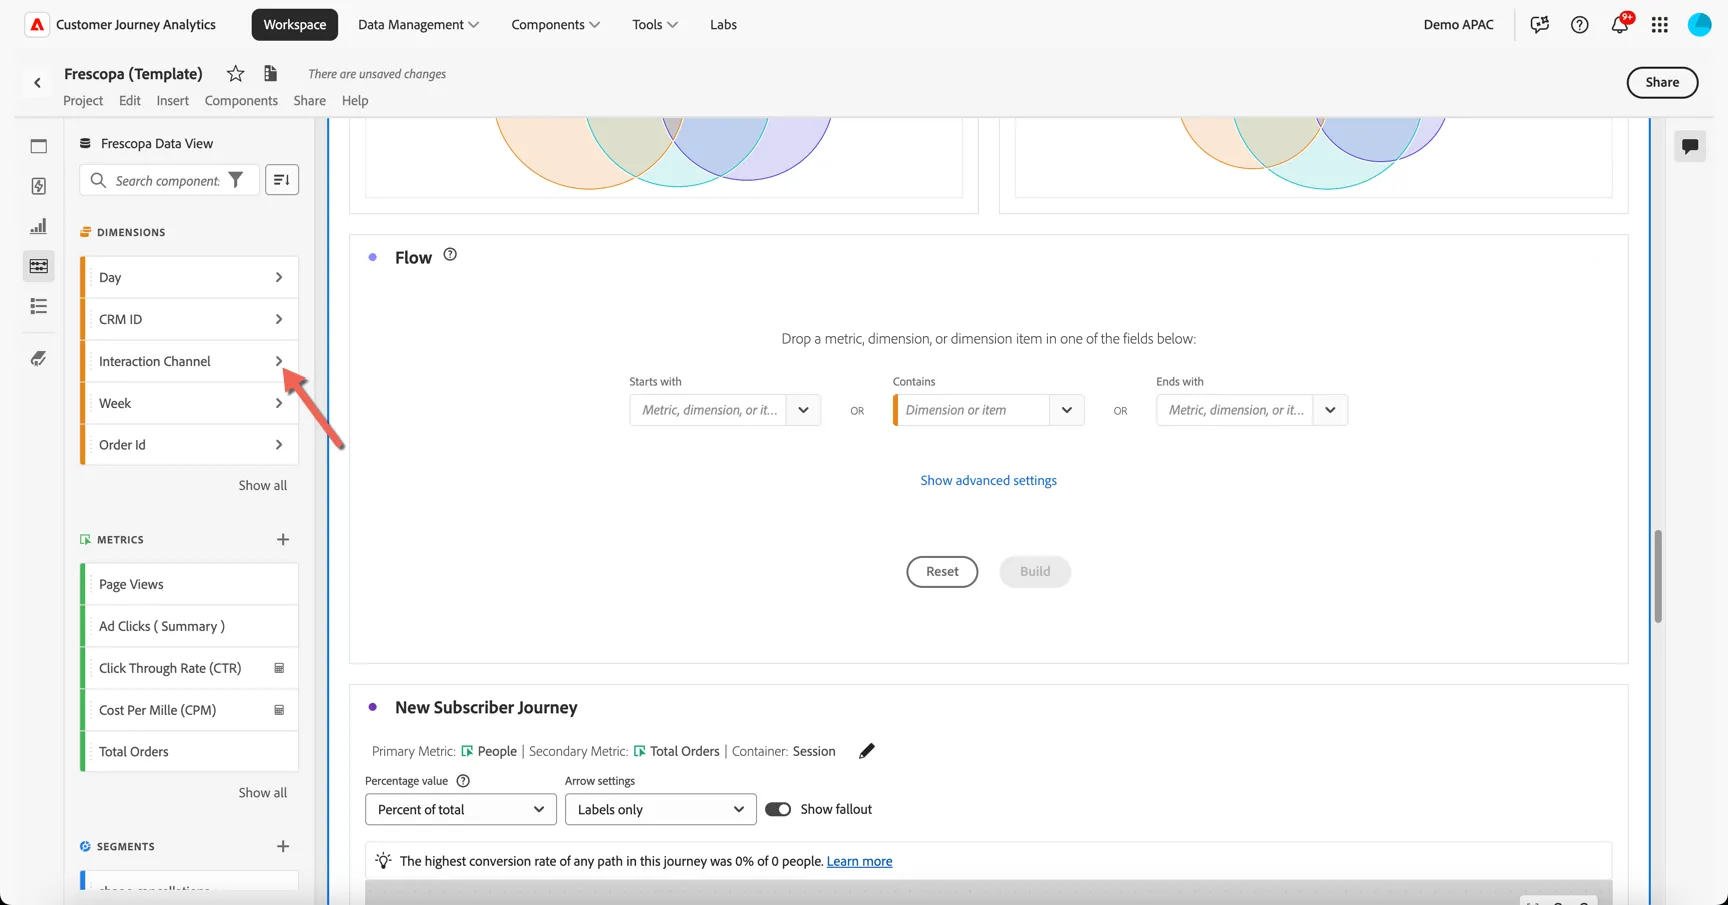Click the Flow help info icon
Viewport: 1728px width, 905px height.
[x=450, y=255]
